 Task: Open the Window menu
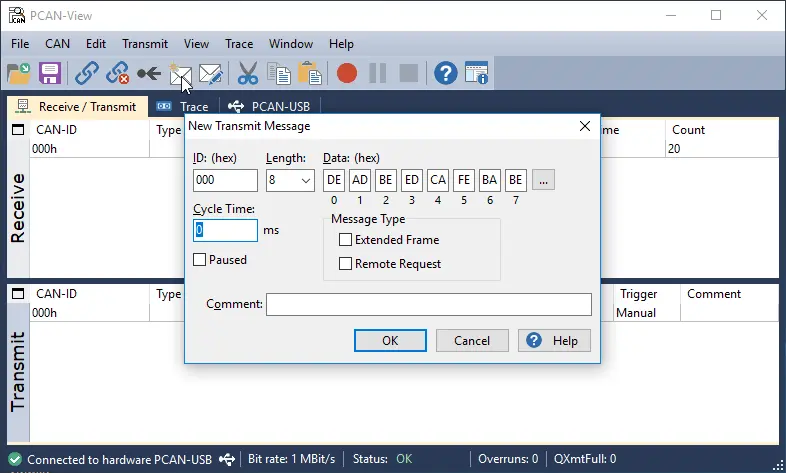coord(291,44)
